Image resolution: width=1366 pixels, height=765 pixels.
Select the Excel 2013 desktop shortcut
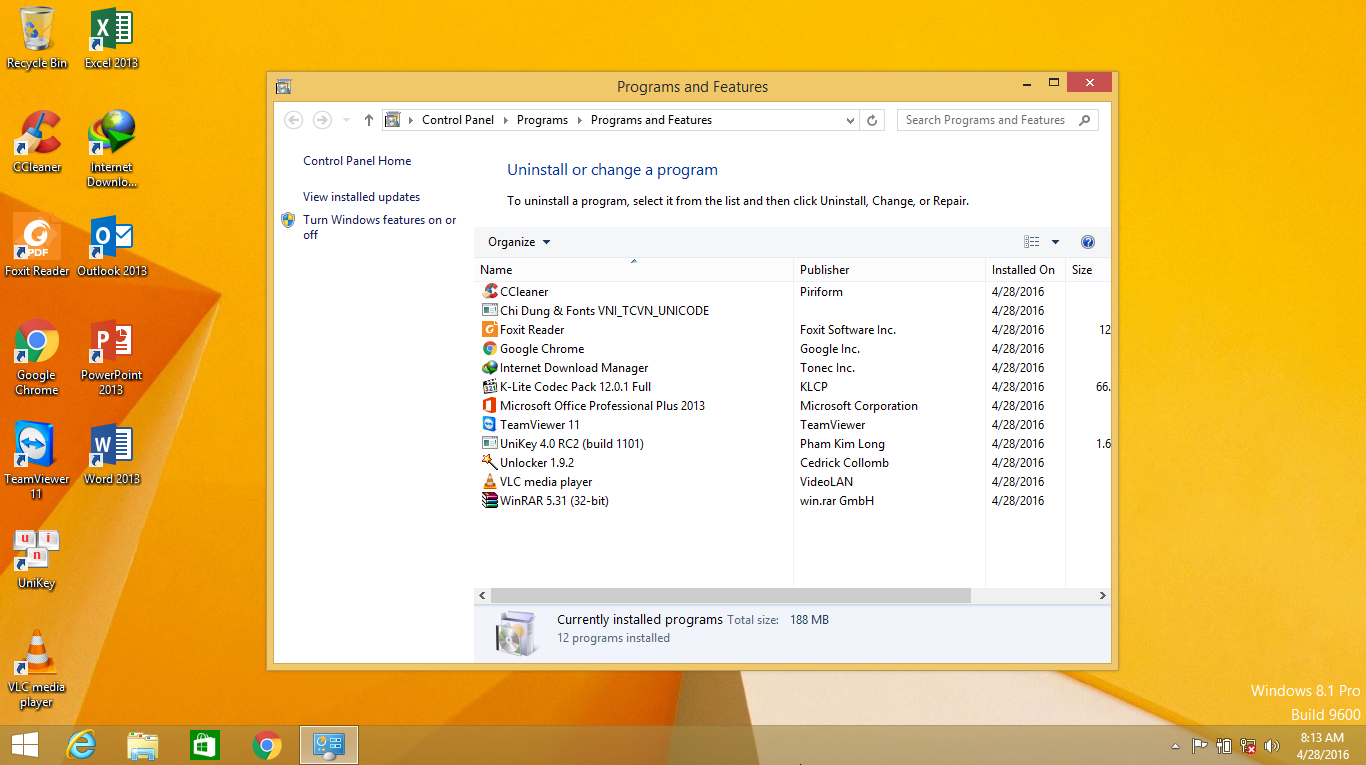pos(111,38)
